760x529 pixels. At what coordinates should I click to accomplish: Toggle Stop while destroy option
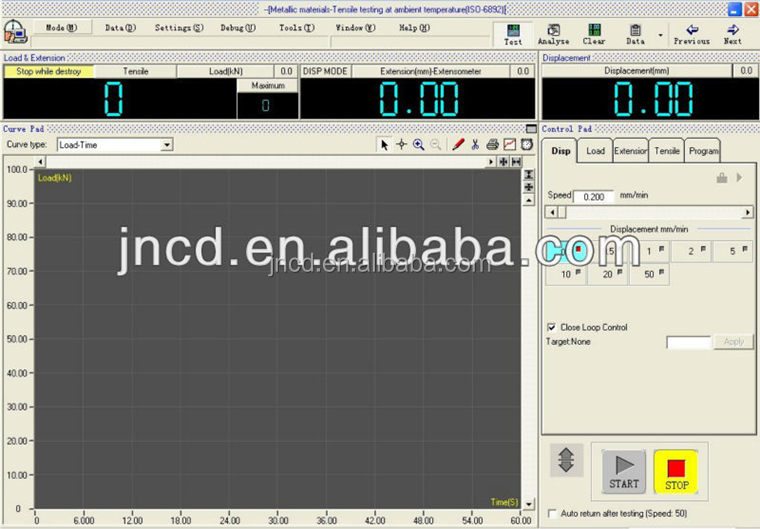[48, 71]
